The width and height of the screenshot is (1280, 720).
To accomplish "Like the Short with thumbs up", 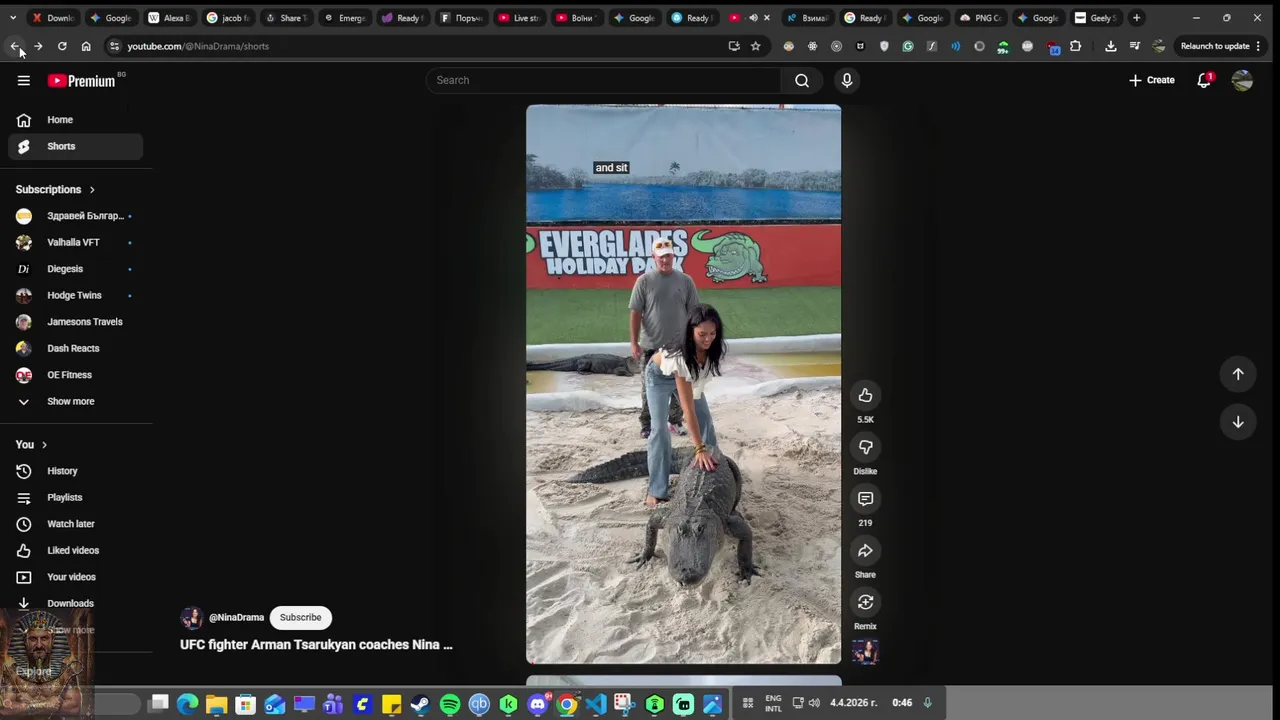I will pos(865,395).
